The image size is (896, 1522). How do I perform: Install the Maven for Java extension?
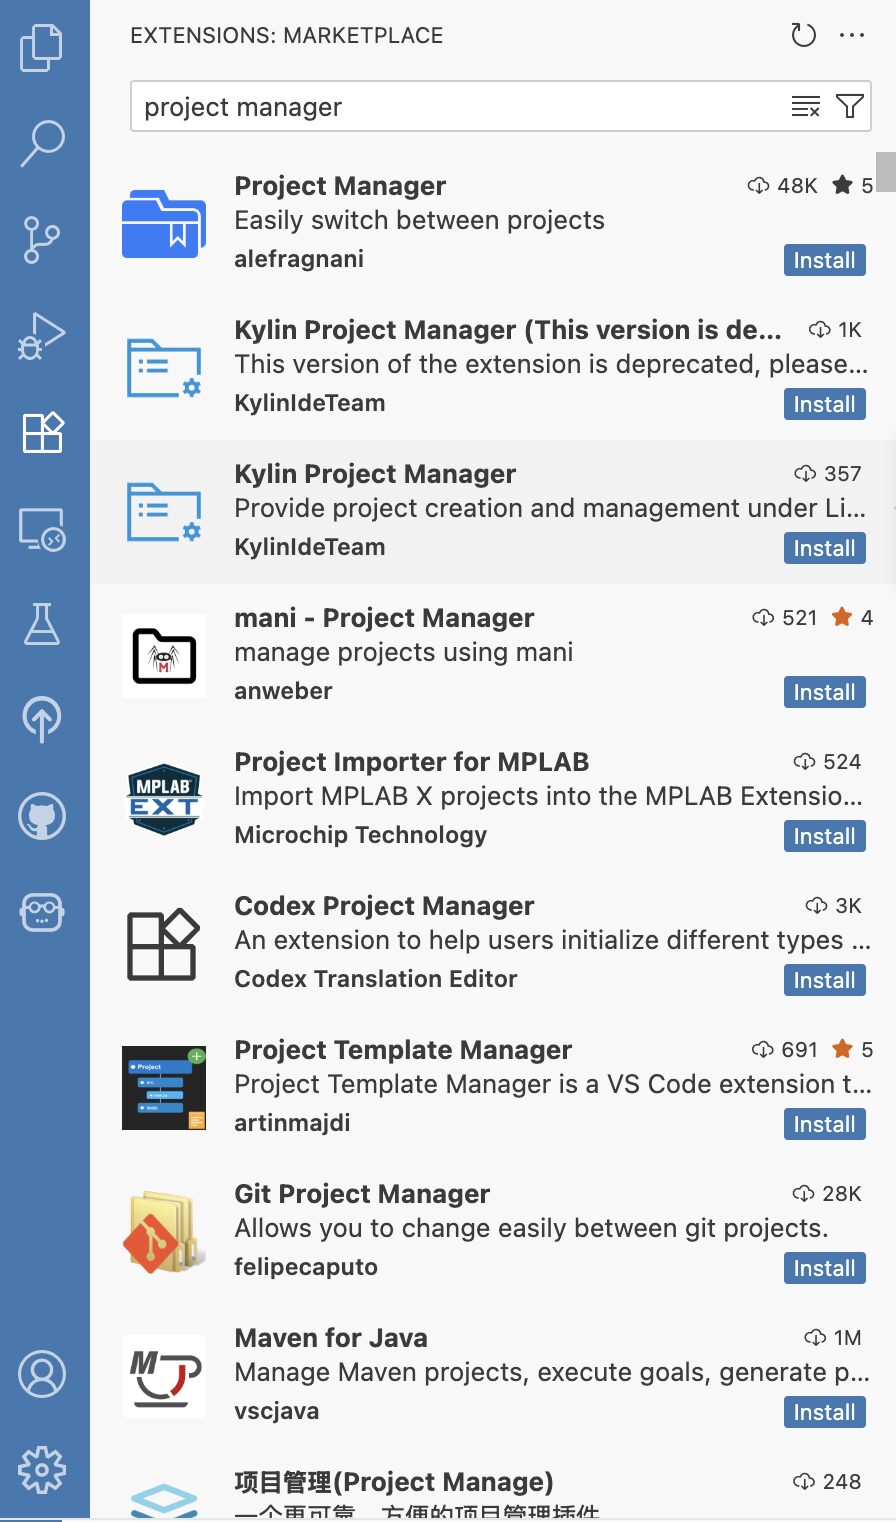824,1412
